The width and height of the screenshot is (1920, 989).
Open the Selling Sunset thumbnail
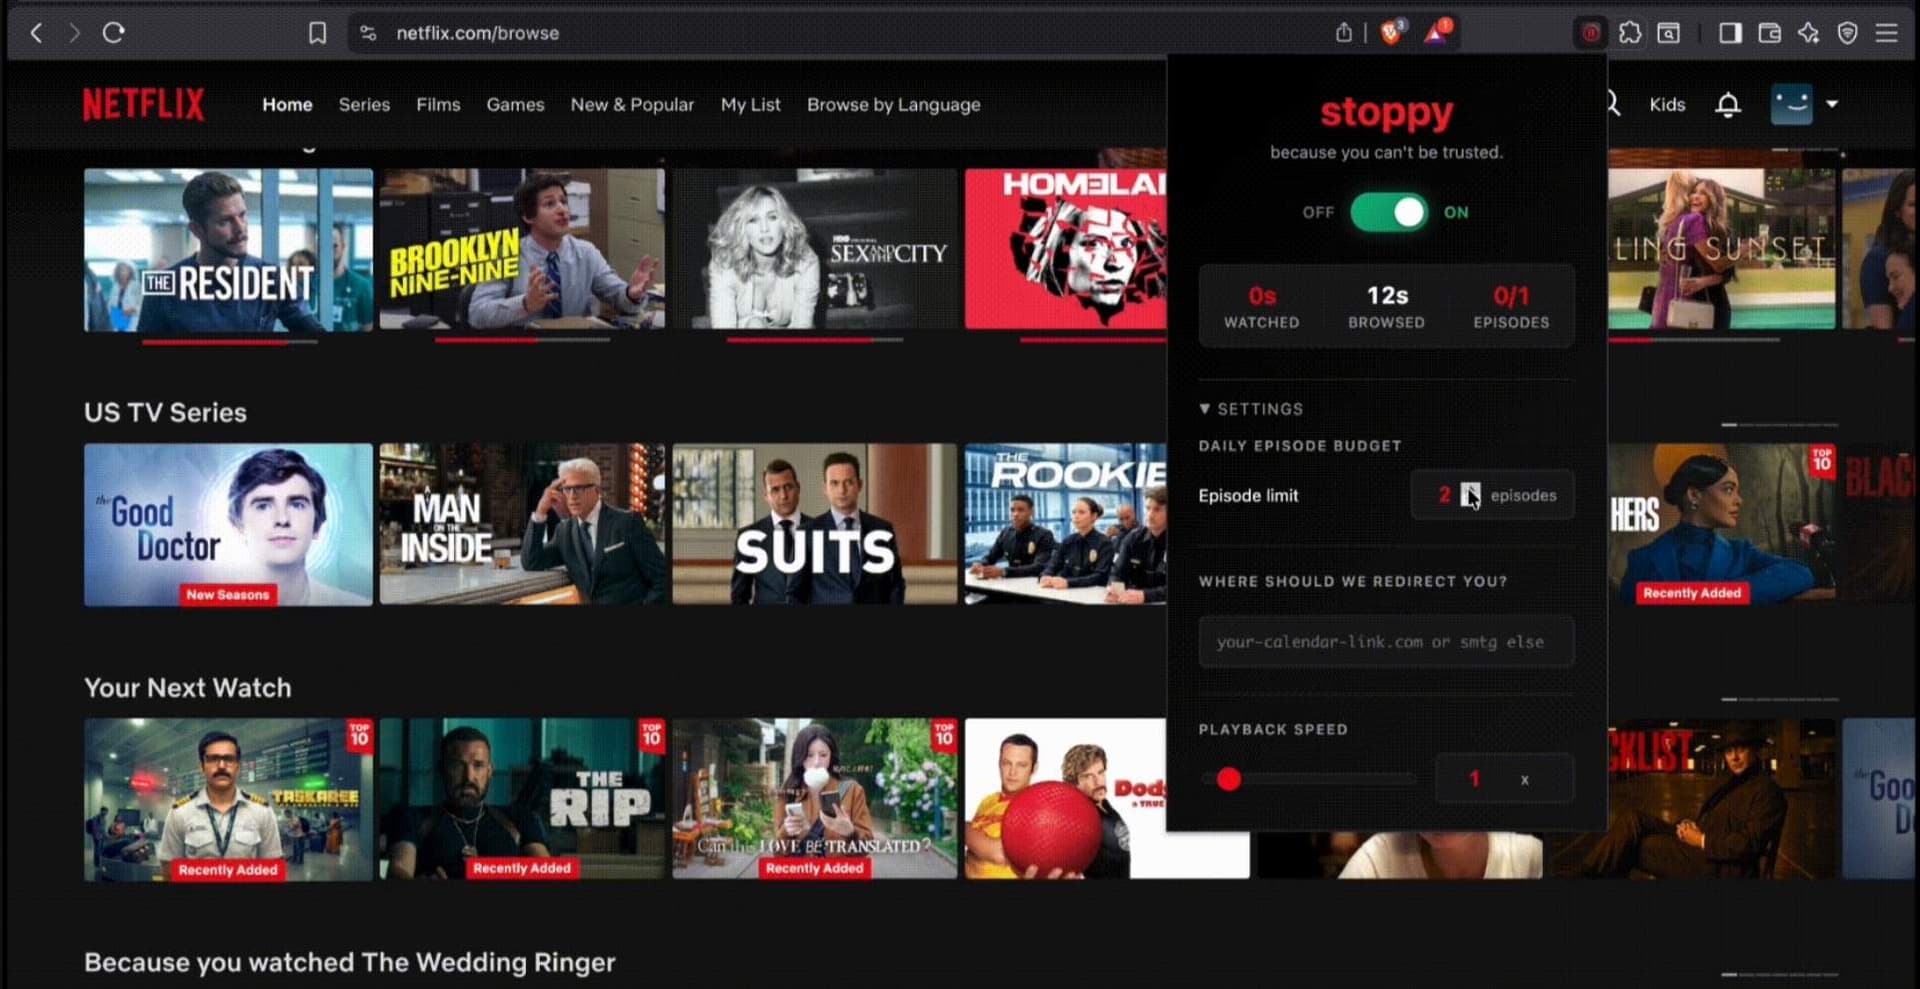tap(1722, 249)
